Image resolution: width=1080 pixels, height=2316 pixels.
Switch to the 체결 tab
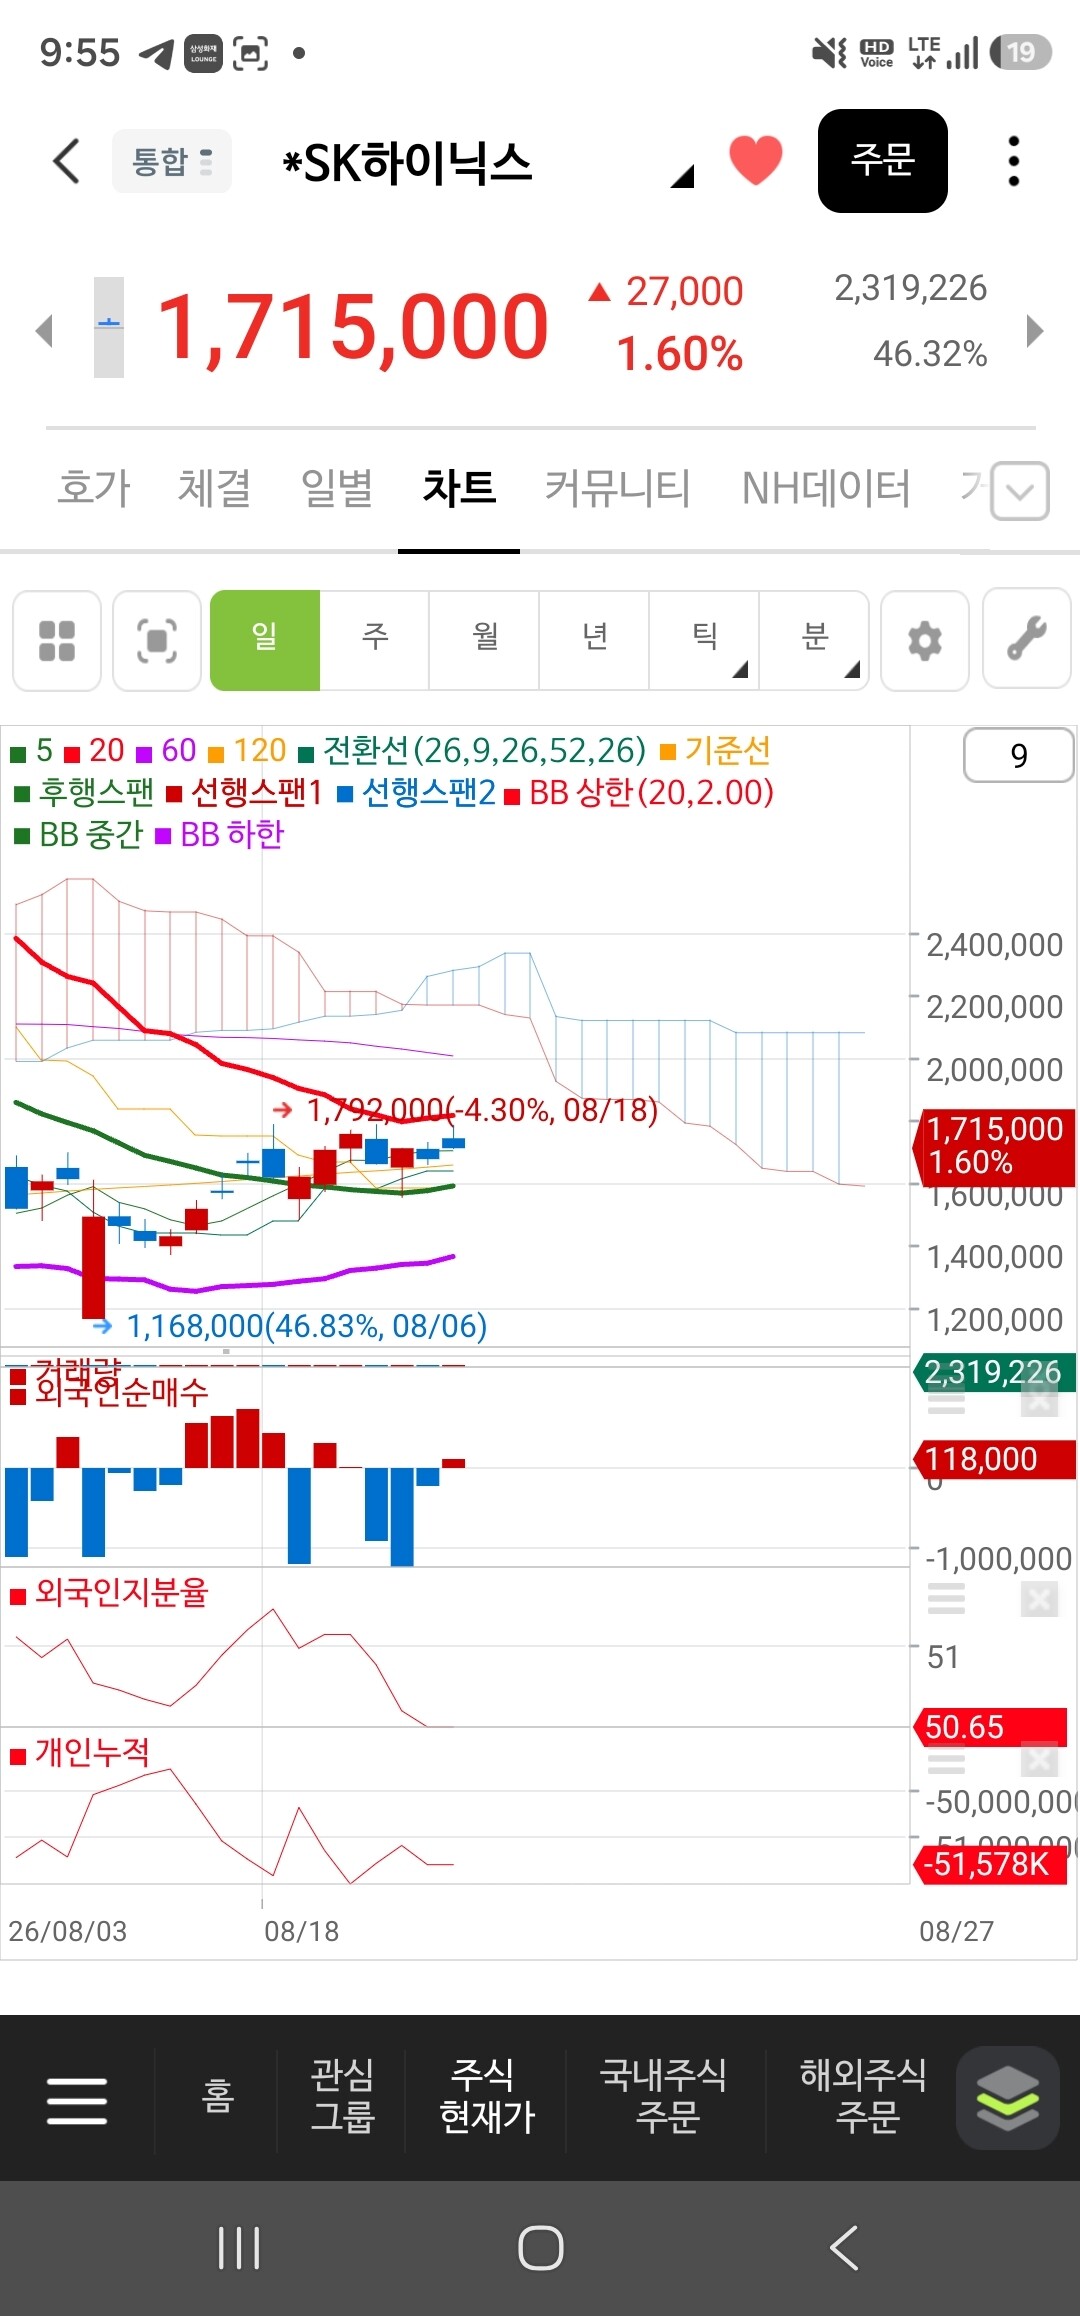tap(214, 489)
